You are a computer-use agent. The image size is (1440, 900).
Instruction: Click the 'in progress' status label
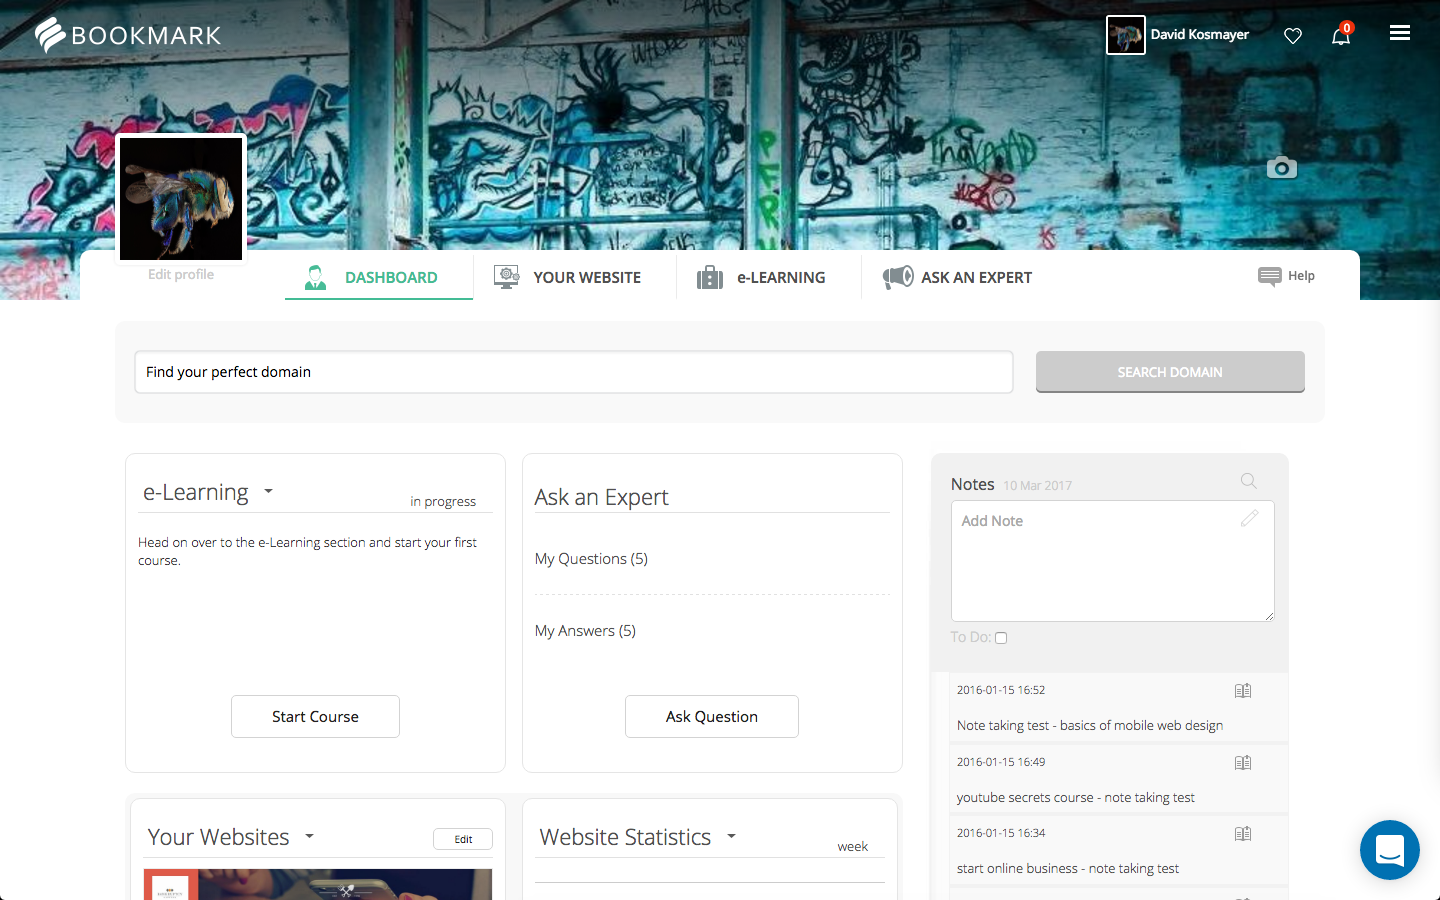(443, 502)
